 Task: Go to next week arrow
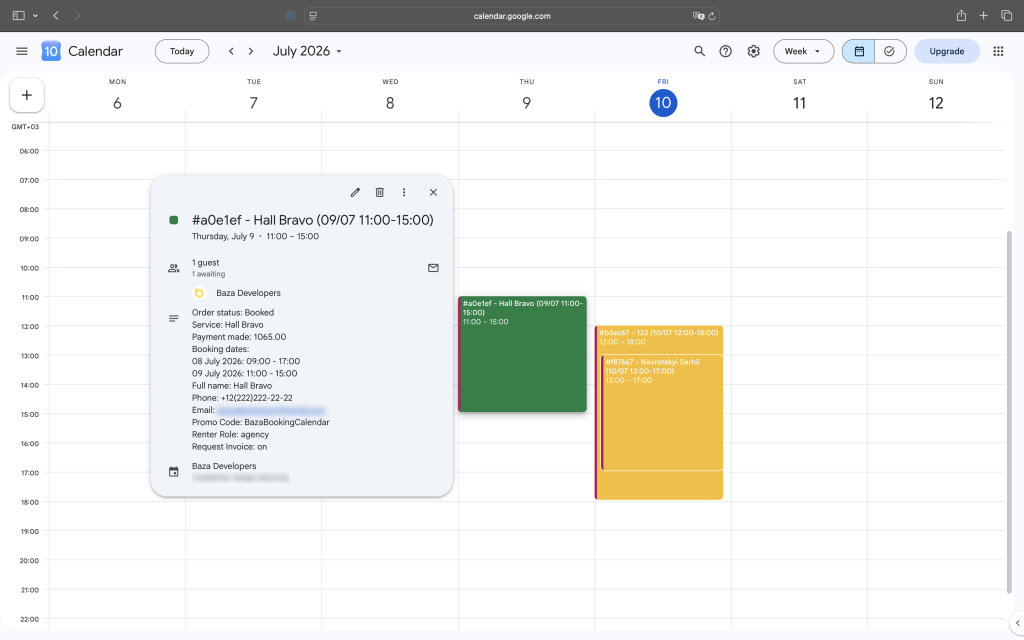point(251,51)
